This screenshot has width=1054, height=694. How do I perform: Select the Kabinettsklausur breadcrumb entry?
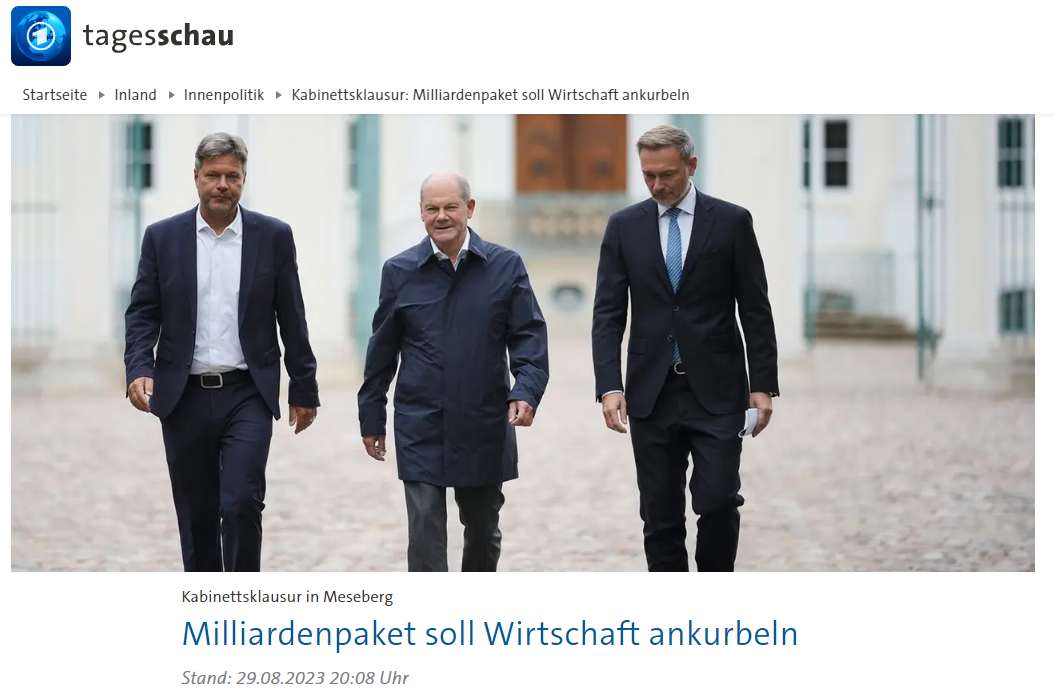coord(490,95)
